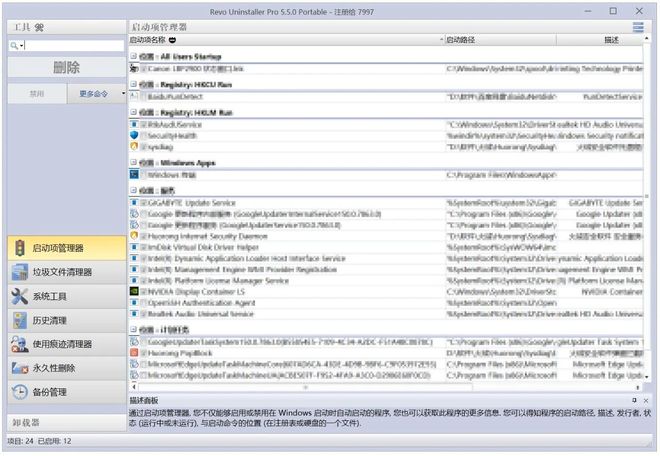Click the RtkAudUService entry icon
This screenshot has height=456, width=660.
134,124
